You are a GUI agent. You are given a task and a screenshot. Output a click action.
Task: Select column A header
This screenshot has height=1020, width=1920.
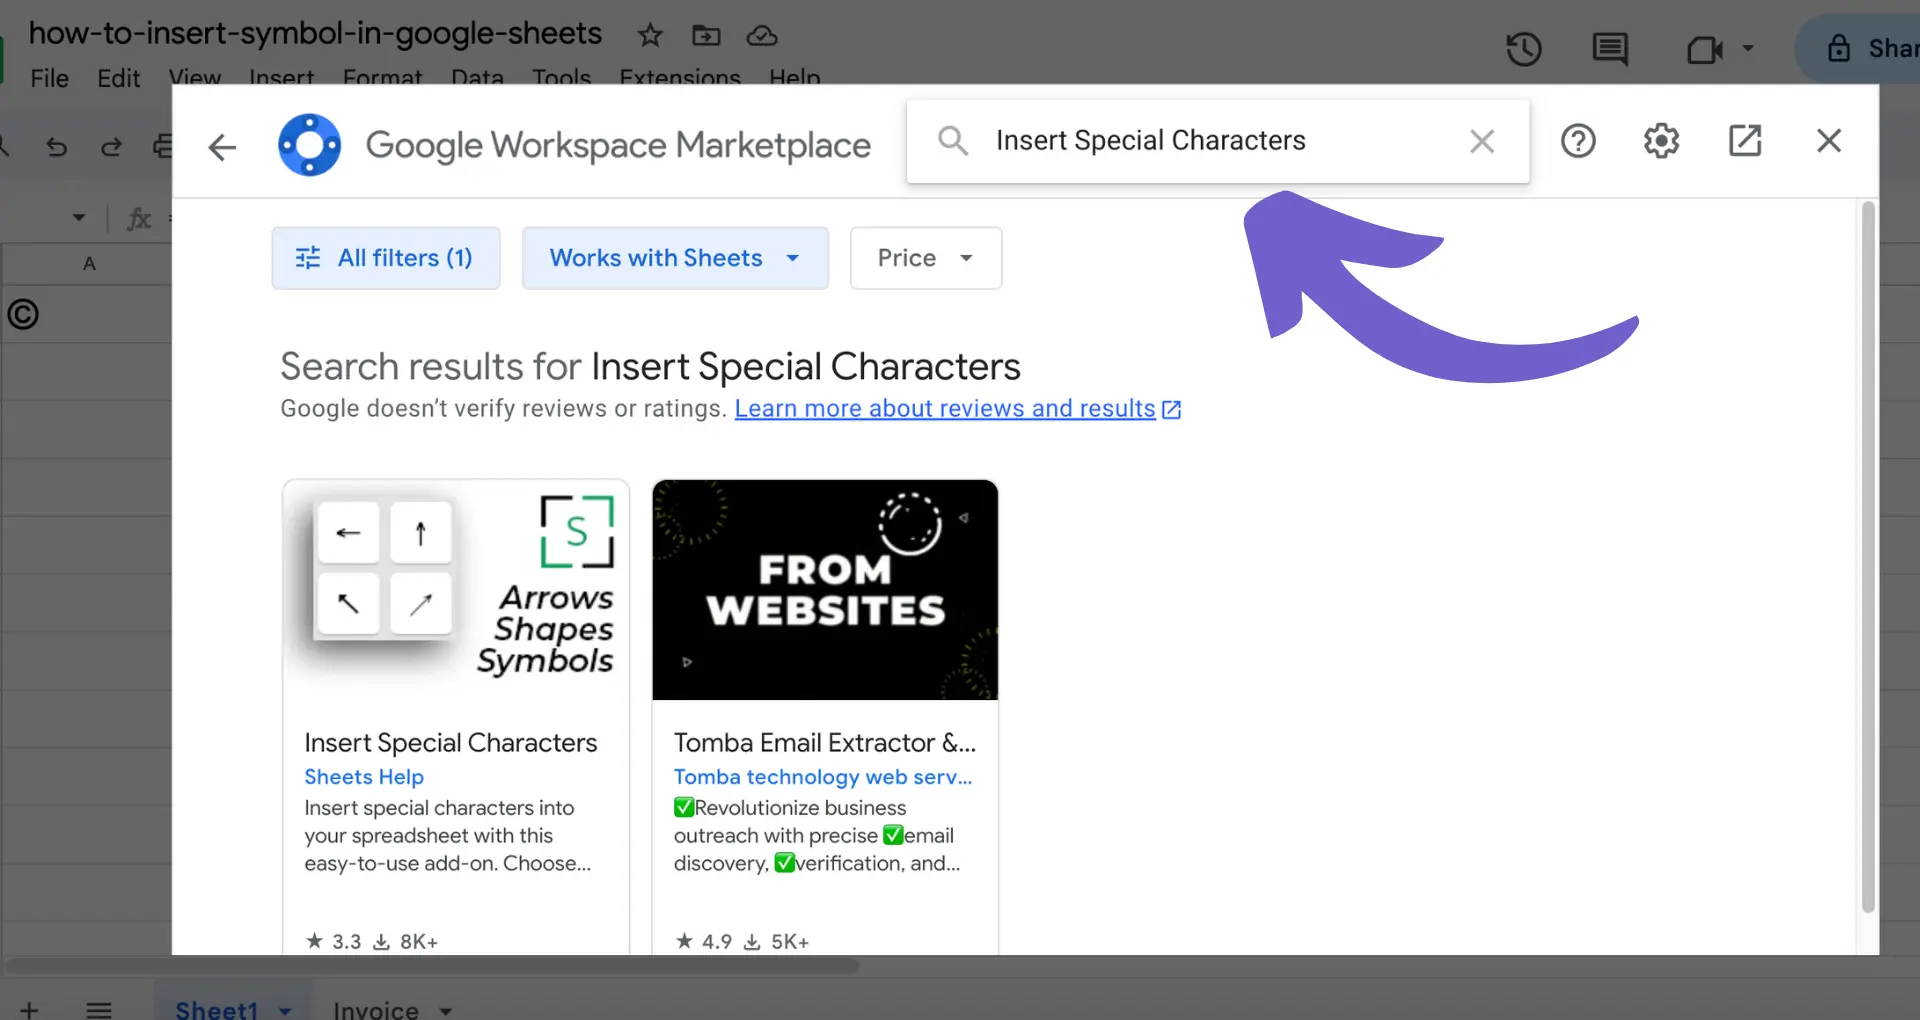pyautogui.click(x=89, y=264)
